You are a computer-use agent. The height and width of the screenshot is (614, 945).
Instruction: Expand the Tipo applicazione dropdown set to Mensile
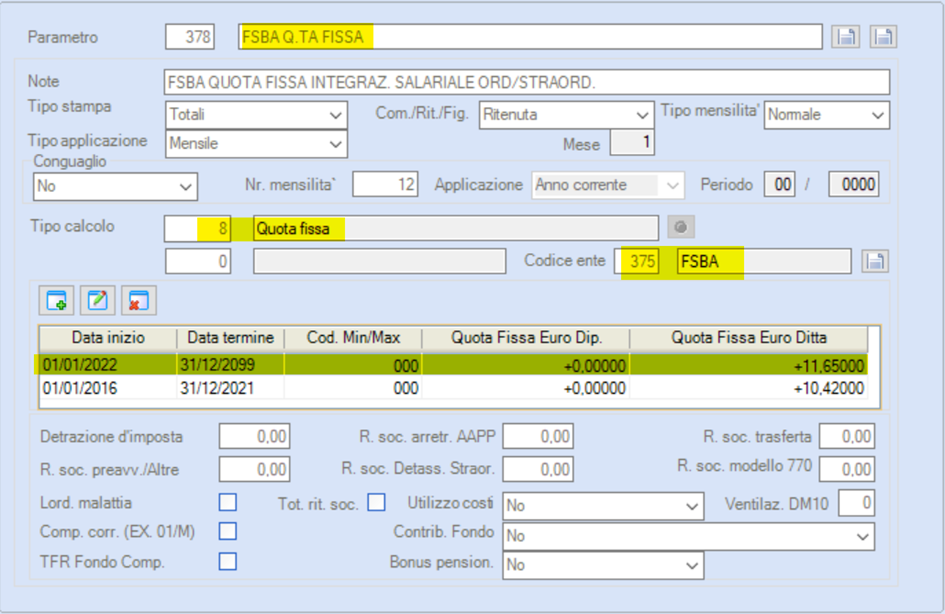pyautogui.click(x=256, y=144)
